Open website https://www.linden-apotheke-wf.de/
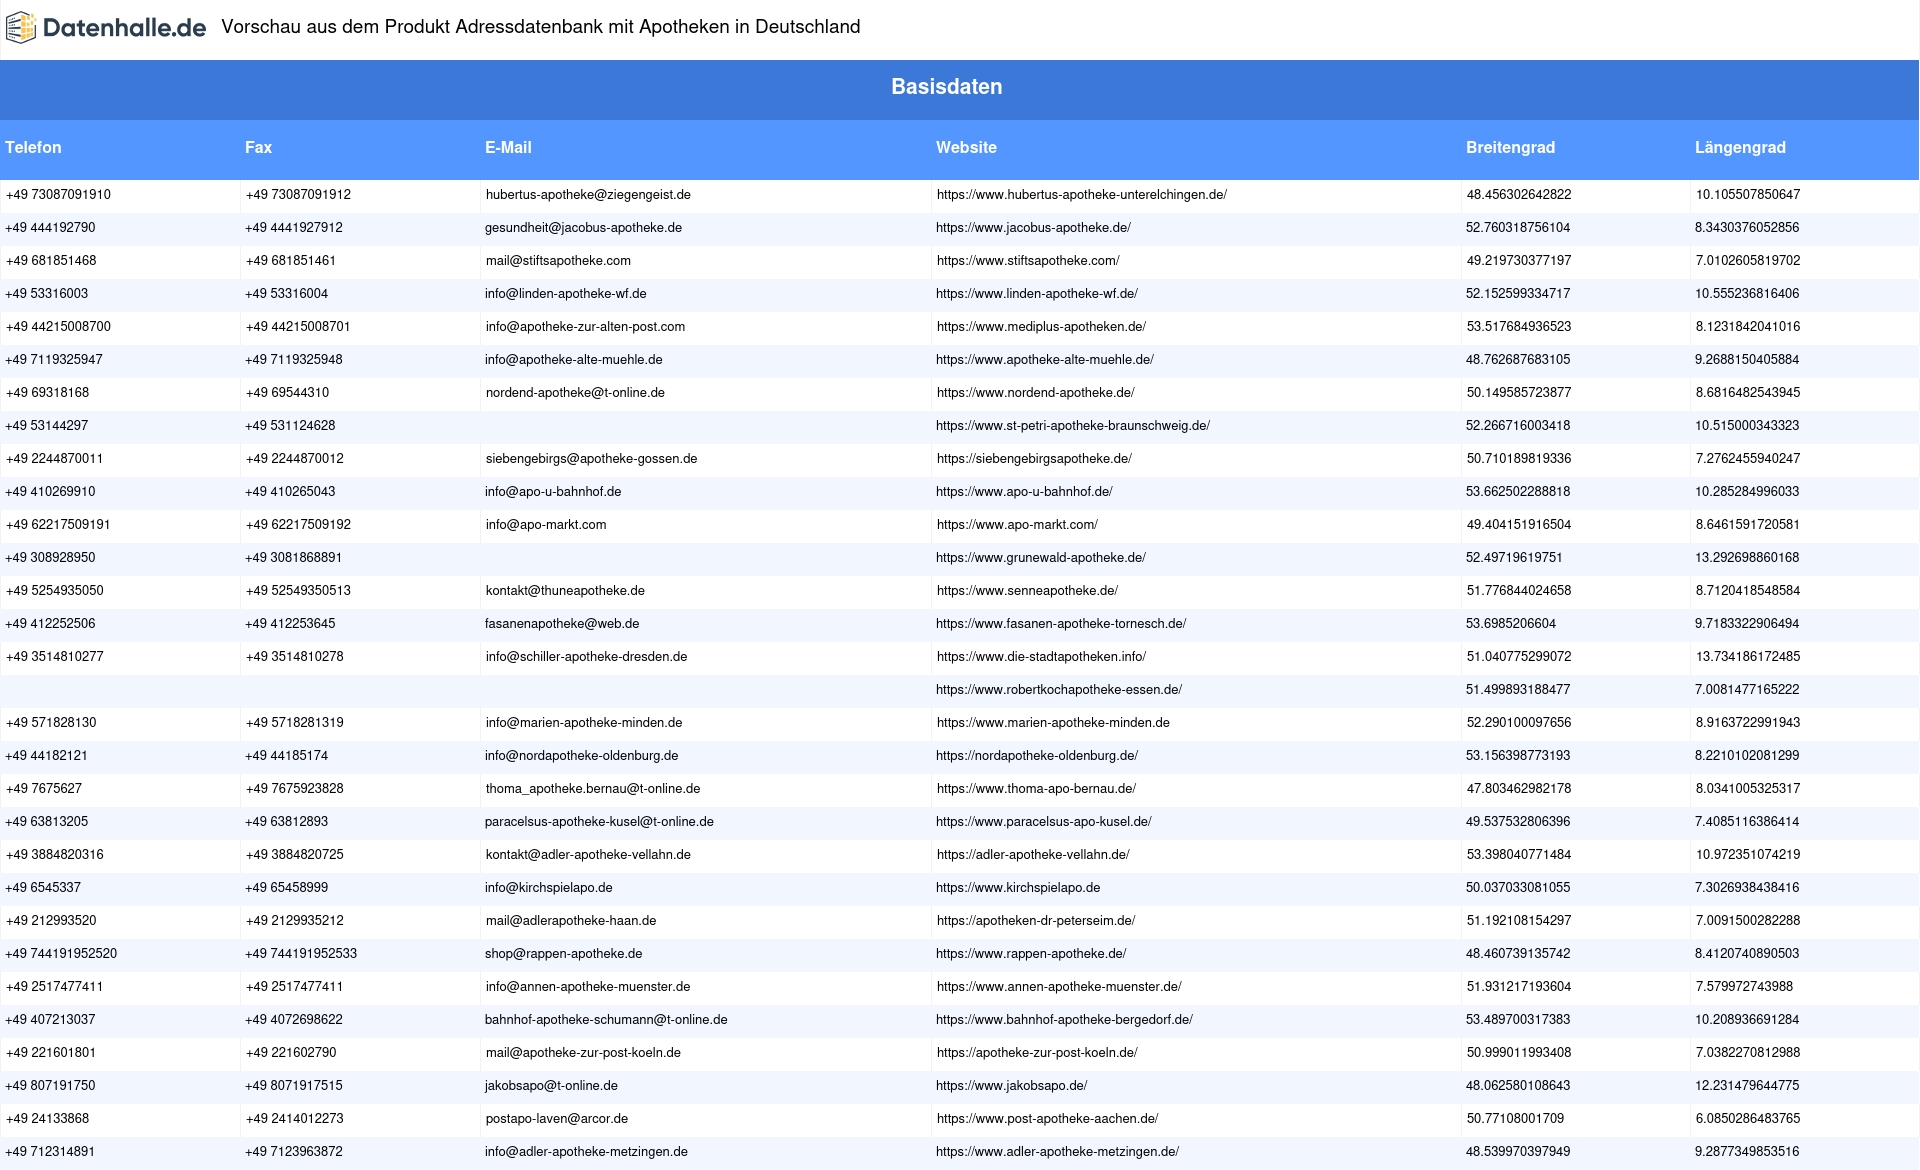Screen dimensions: 1920x1170 click(1037, 294)
